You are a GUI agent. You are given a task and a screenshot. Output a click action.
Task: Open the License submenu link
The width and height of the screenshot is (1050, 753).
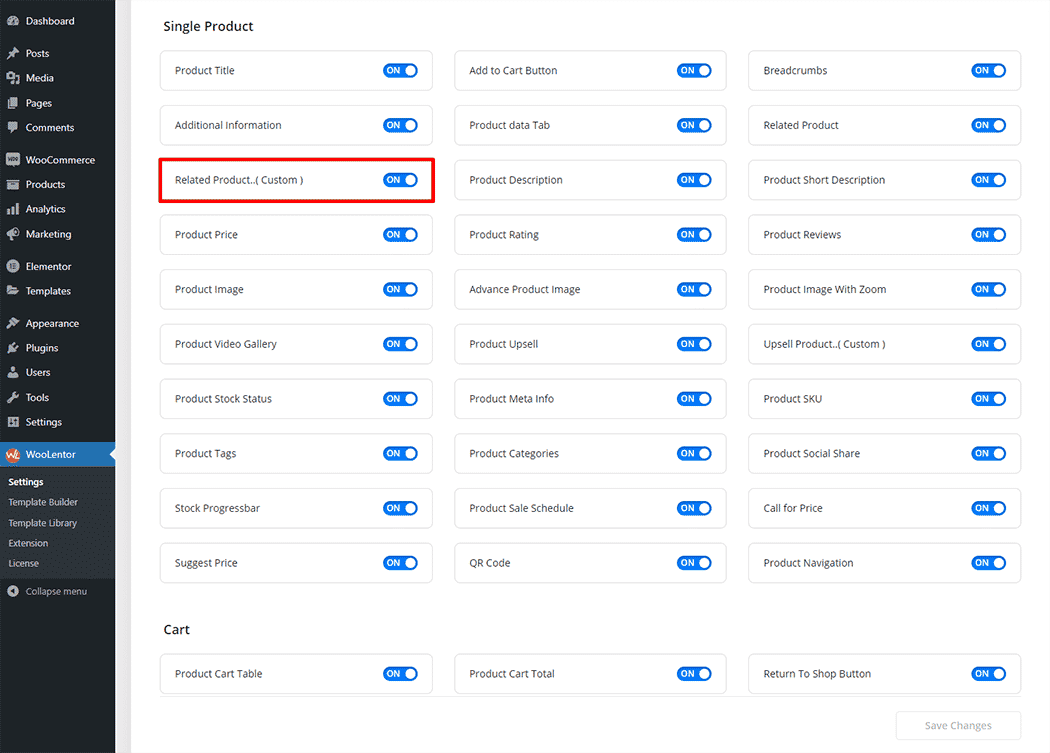click(24, 563)
